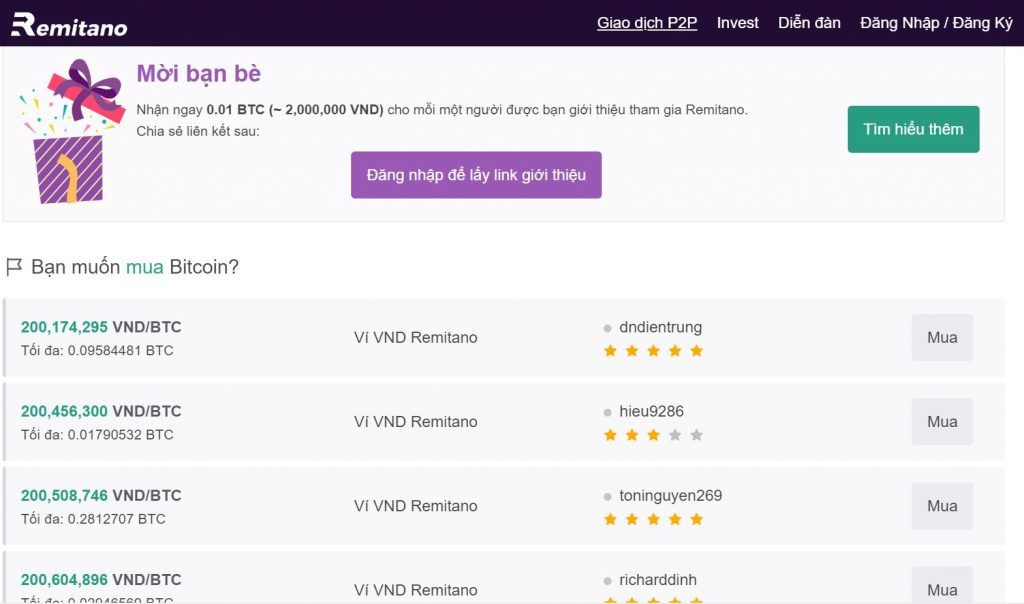Open seller dndientrung's profile
1024x604 pixels.
click(x=660, y=327)
